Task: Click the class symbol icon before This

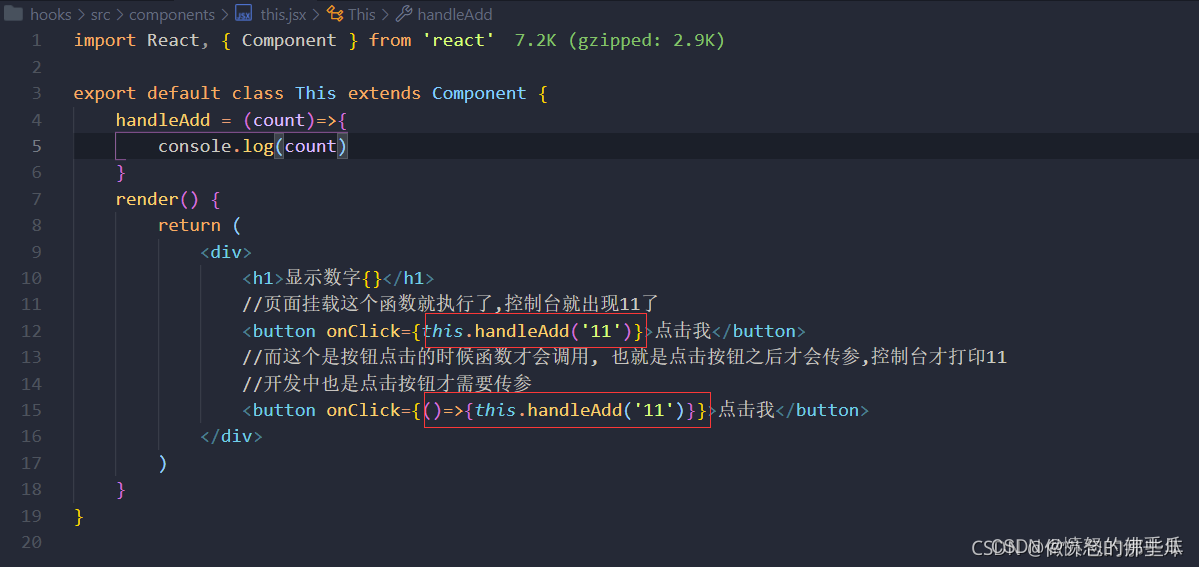Action: [x=334, y=14]
